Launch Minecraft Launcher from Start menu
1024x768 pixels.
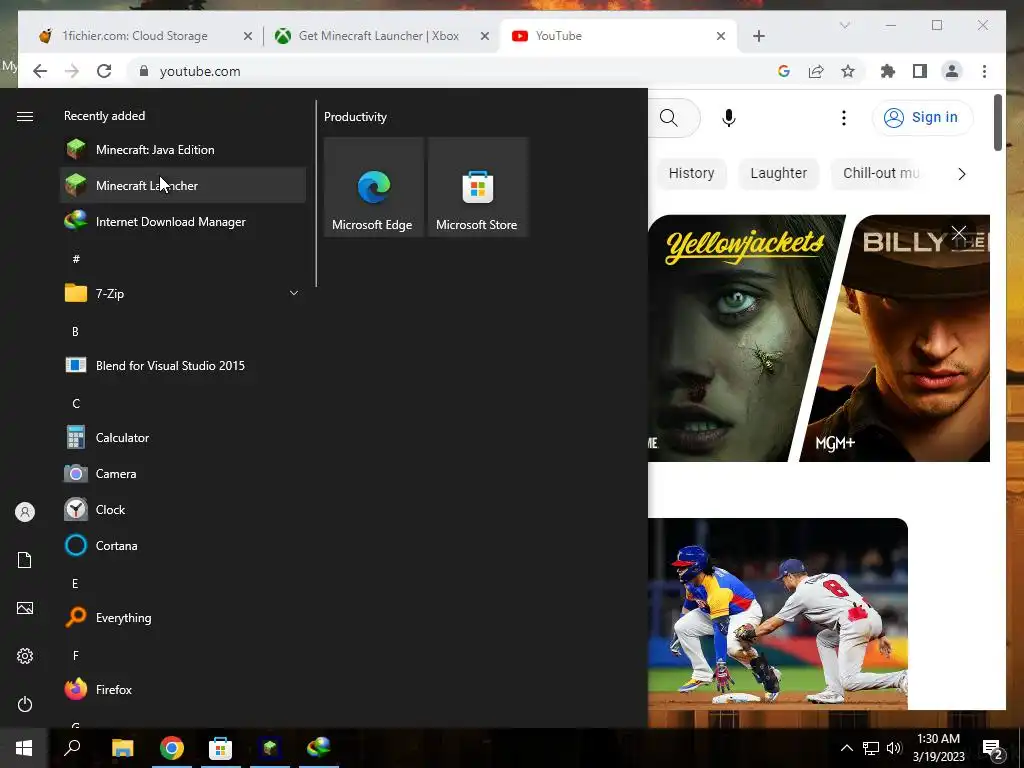coord(183,185)
